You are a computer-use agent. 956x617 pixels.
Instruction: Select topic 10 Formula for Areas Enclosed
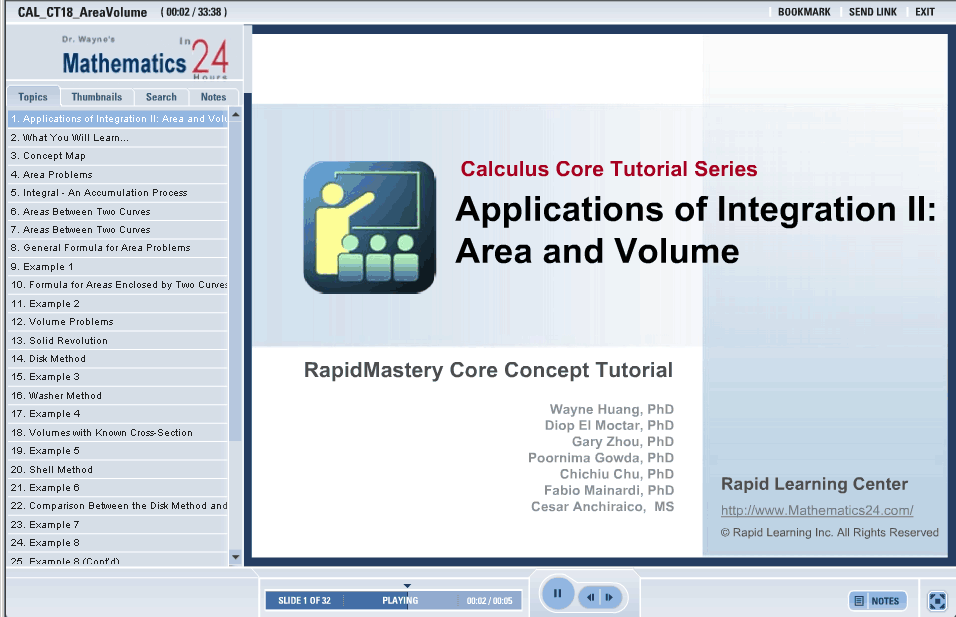(118, 285)
